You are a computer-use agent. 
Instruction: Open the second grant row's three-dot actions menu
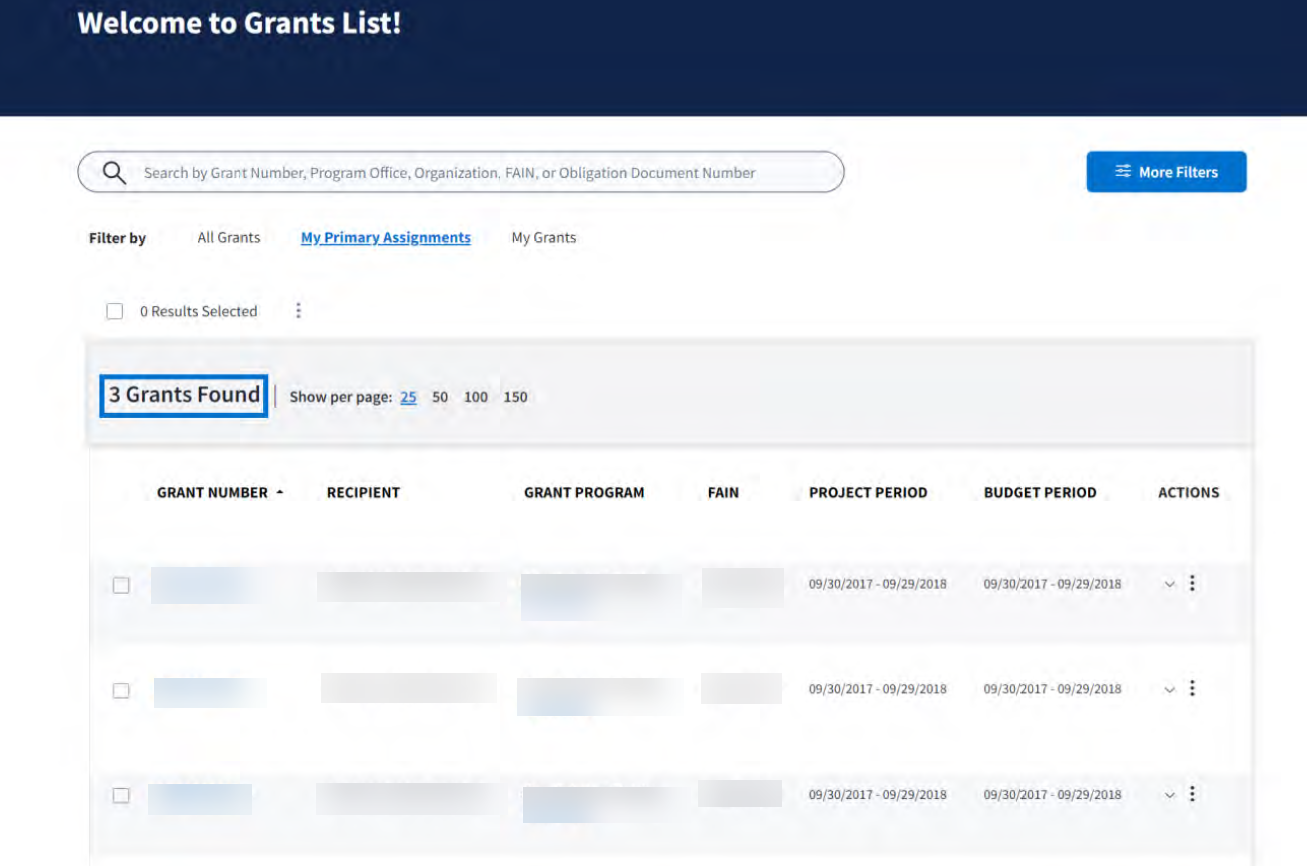click(1192, 689)
